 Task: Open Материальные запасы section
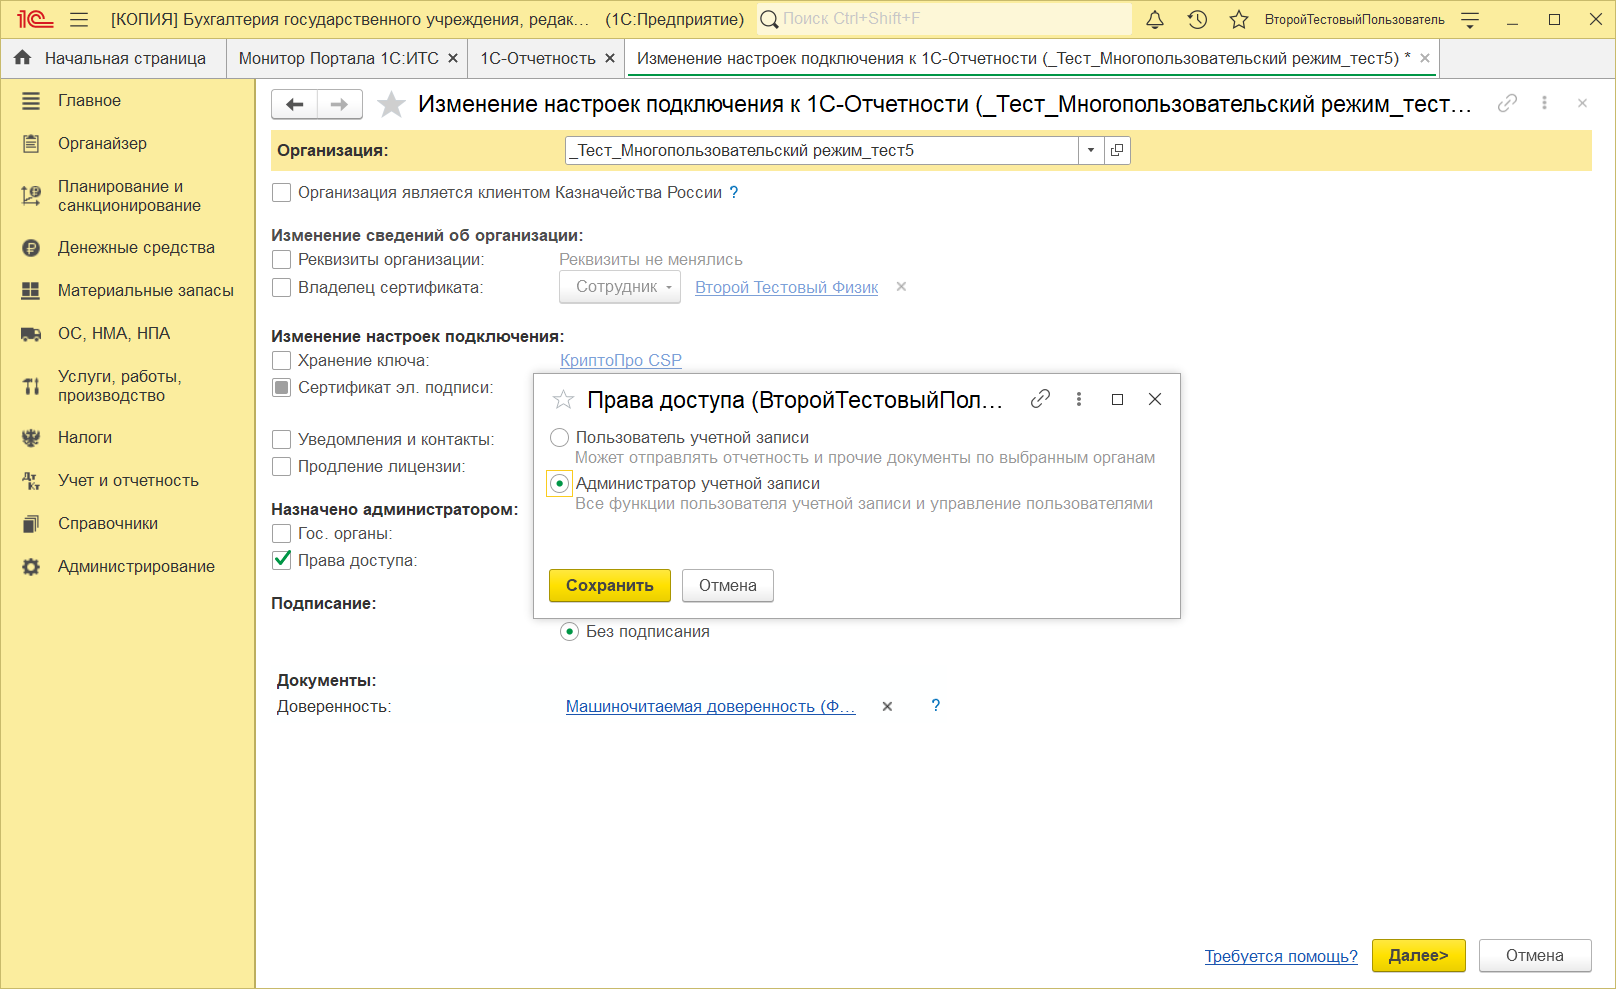(x=146, y=290)
